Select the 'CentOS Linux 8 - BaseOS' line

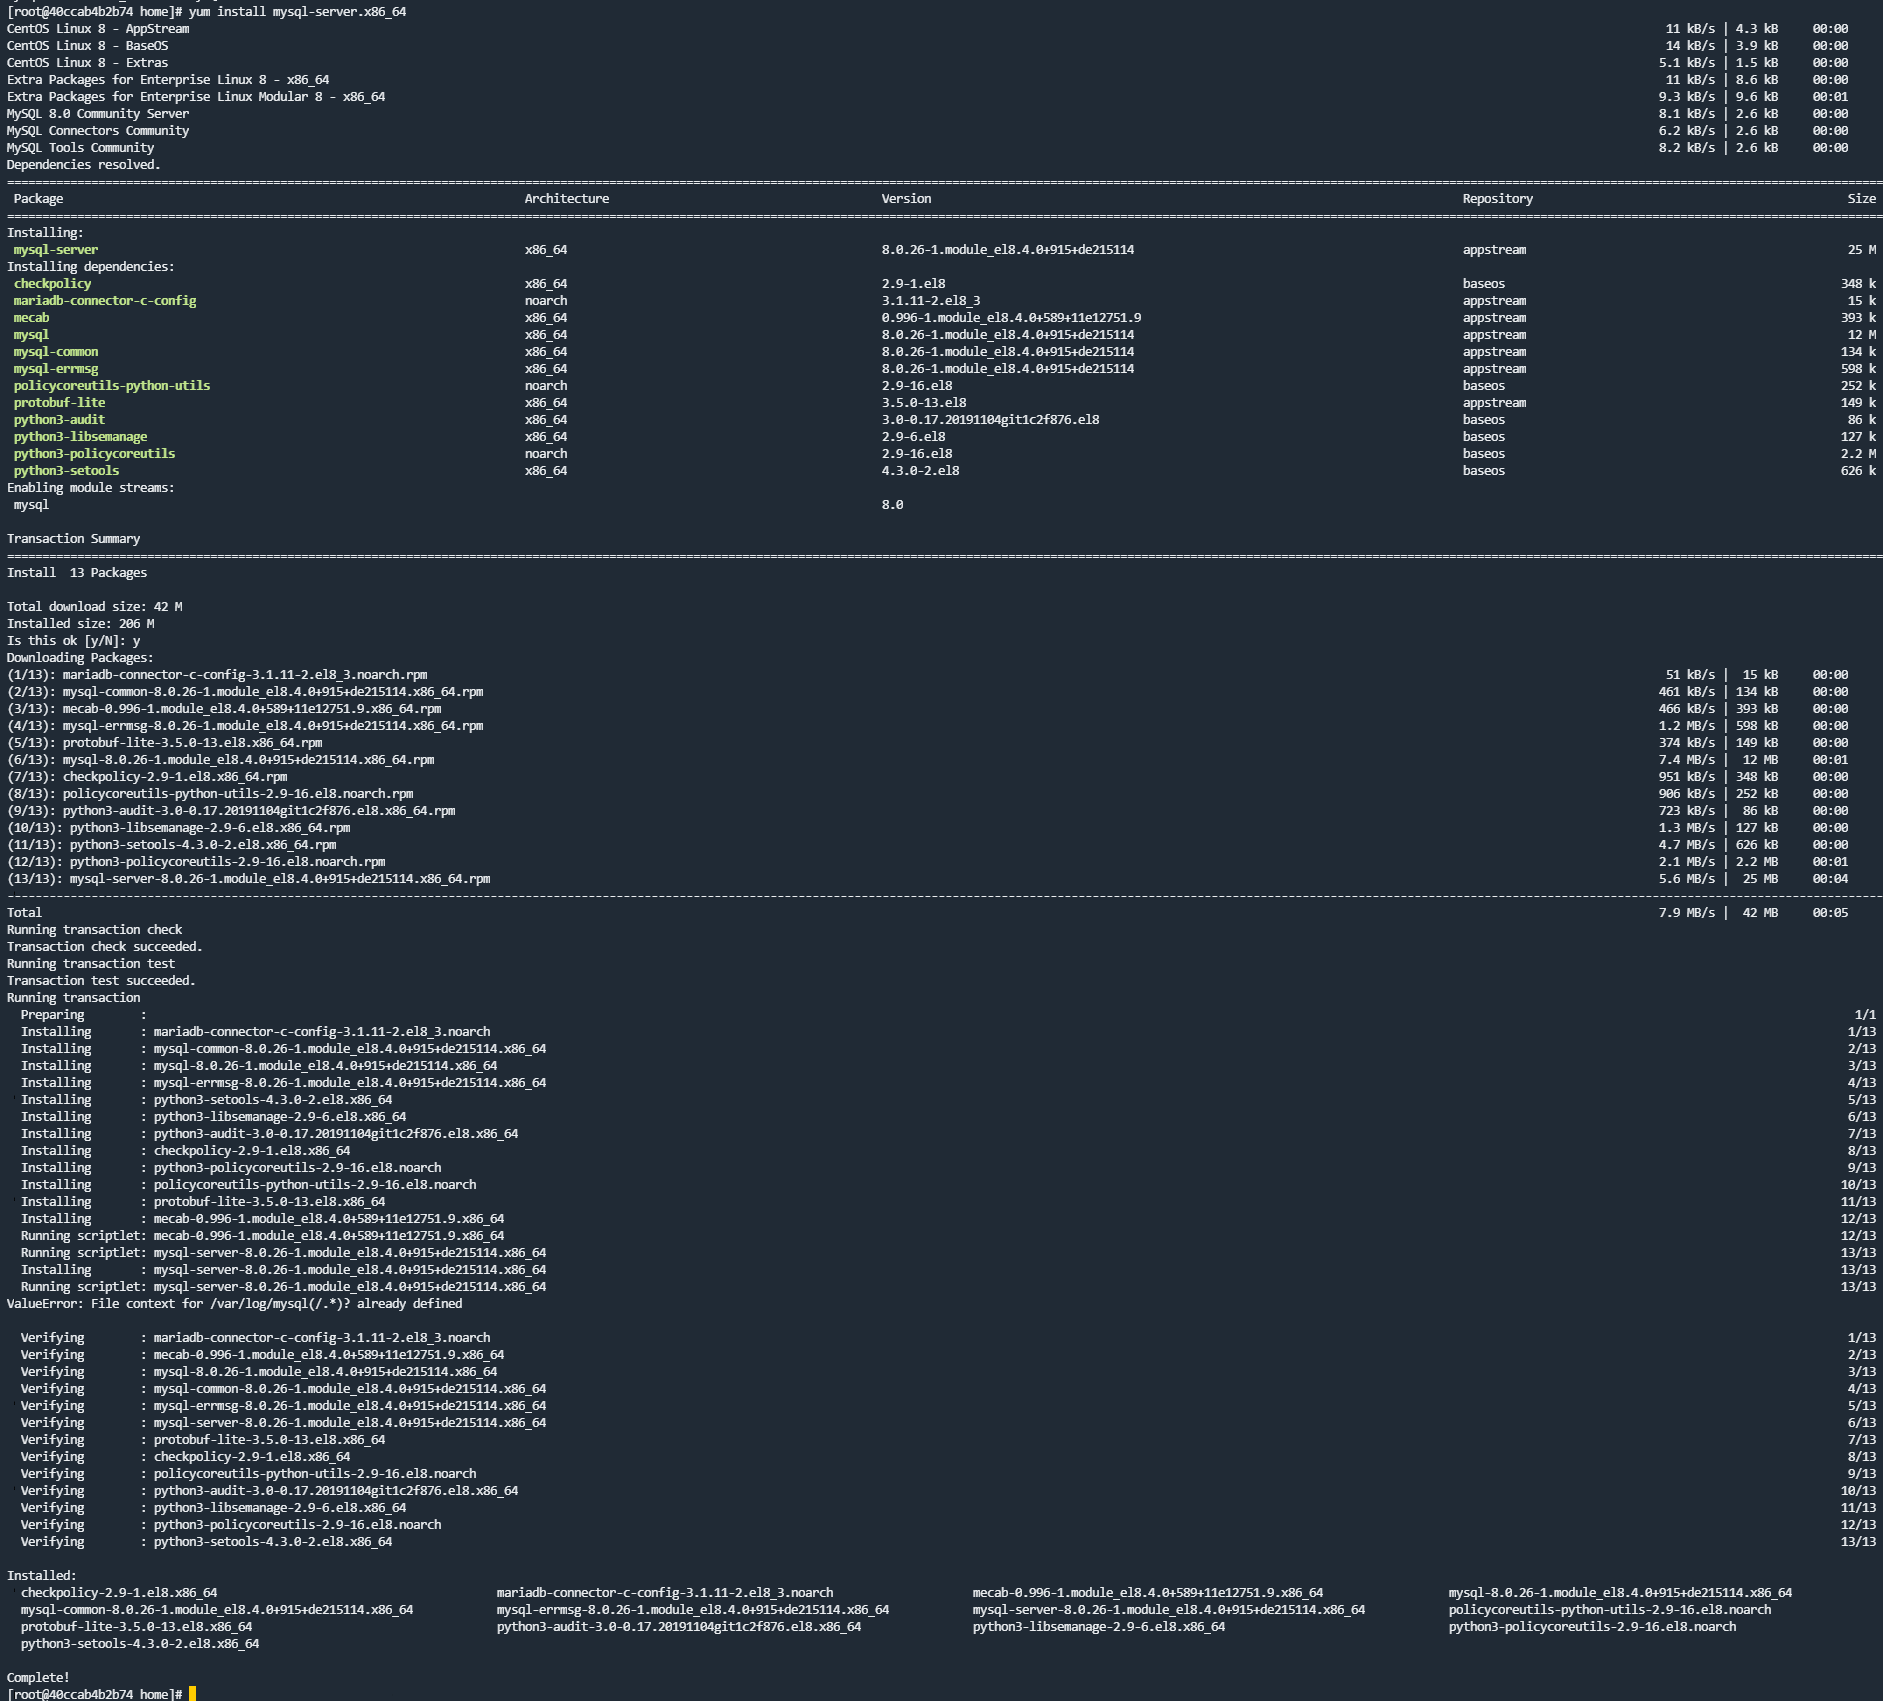coord(87,46)
